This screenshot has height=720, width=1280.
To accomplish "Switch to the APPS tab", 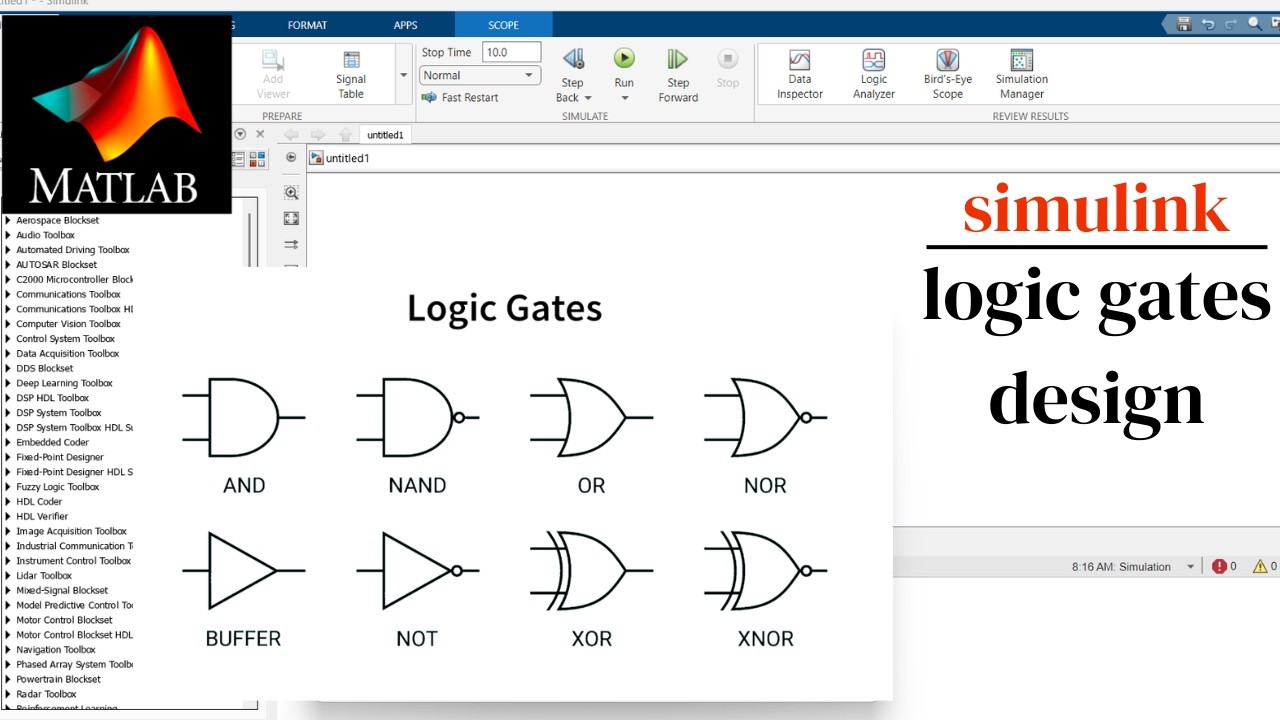I will tap(405, 25).
